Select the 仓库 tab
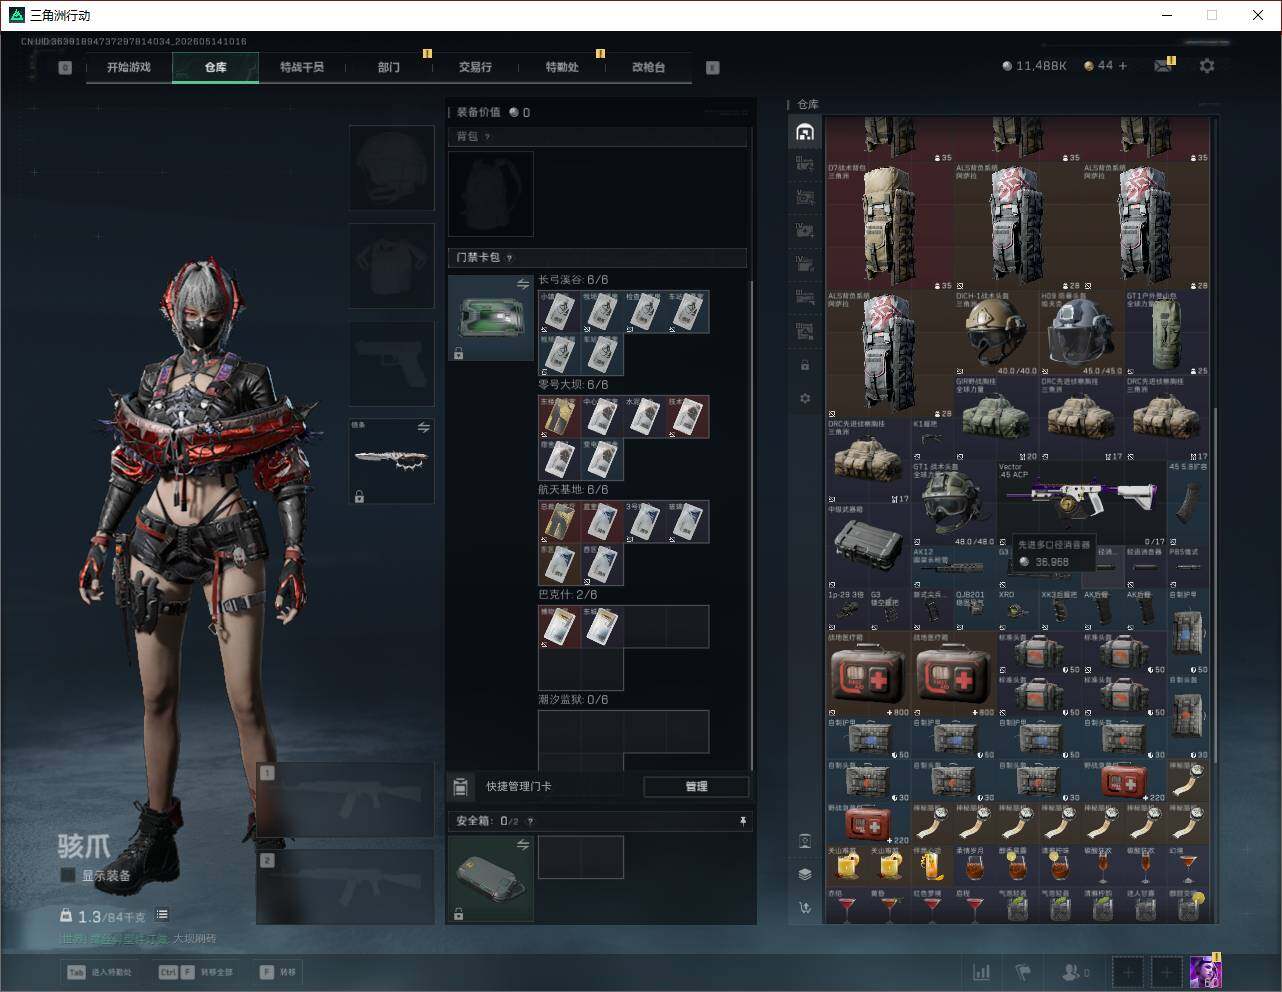 pyautogui.click(x=216, y=67)
